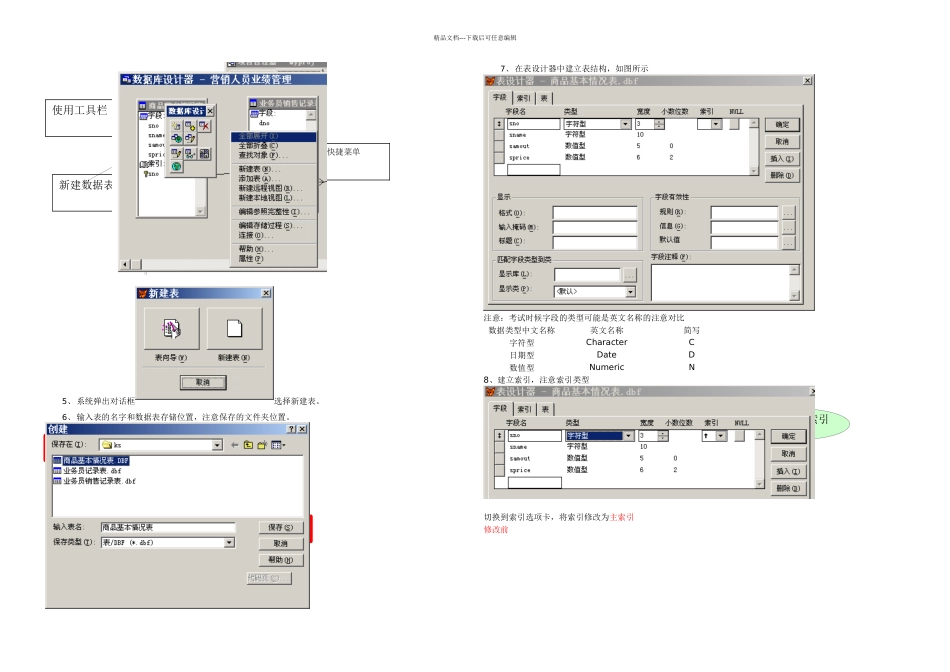
Task: Open the 保存在 folder dropdown
Action: pos(217,445)
